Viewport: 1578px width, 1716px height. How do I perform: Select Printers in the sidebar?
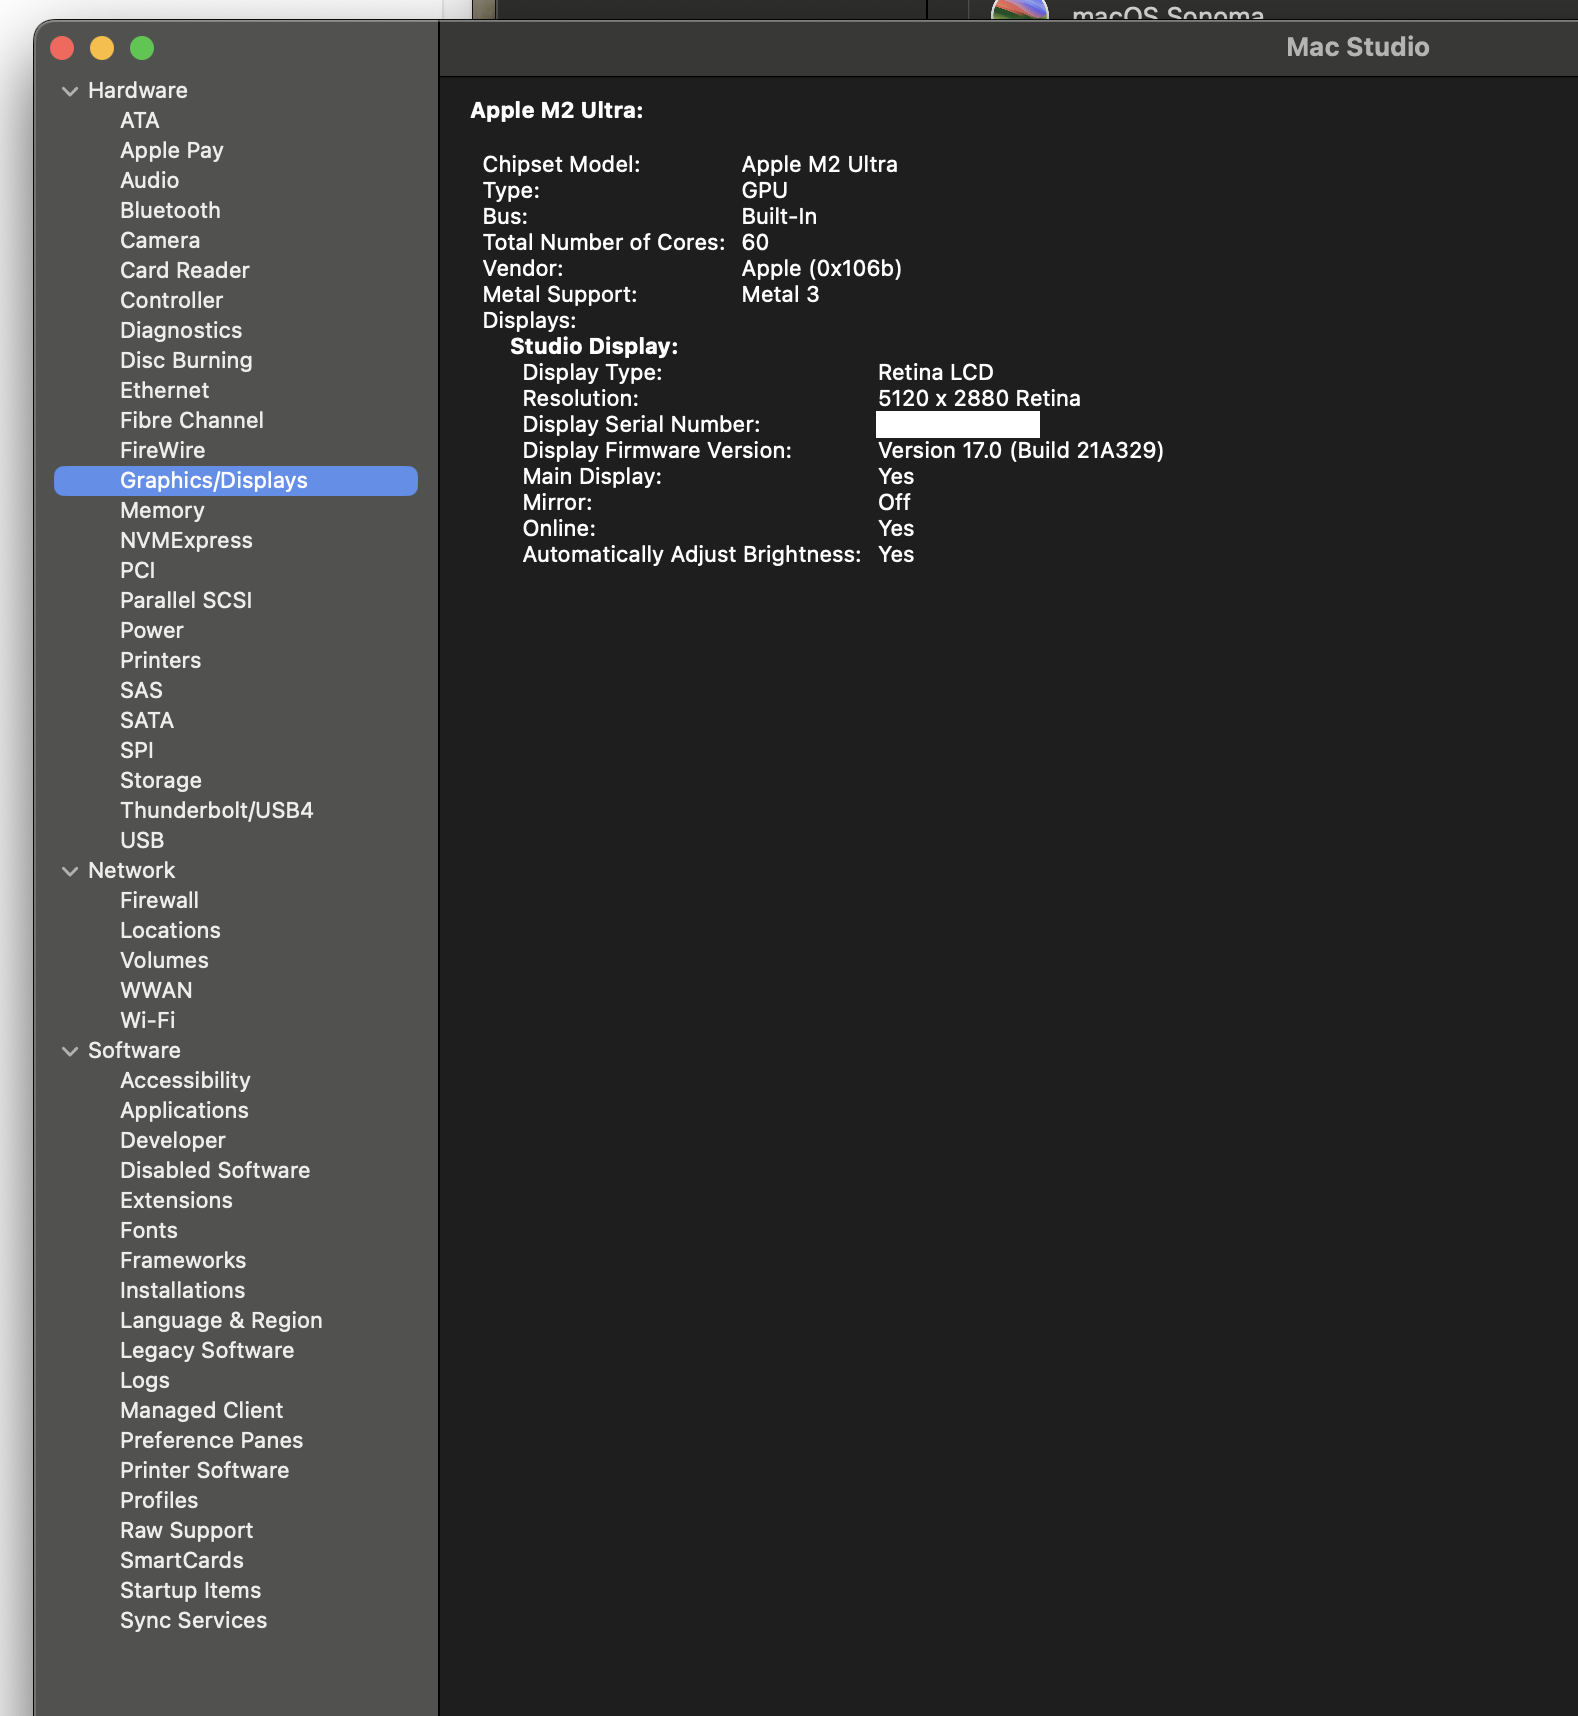click(161, 660)
